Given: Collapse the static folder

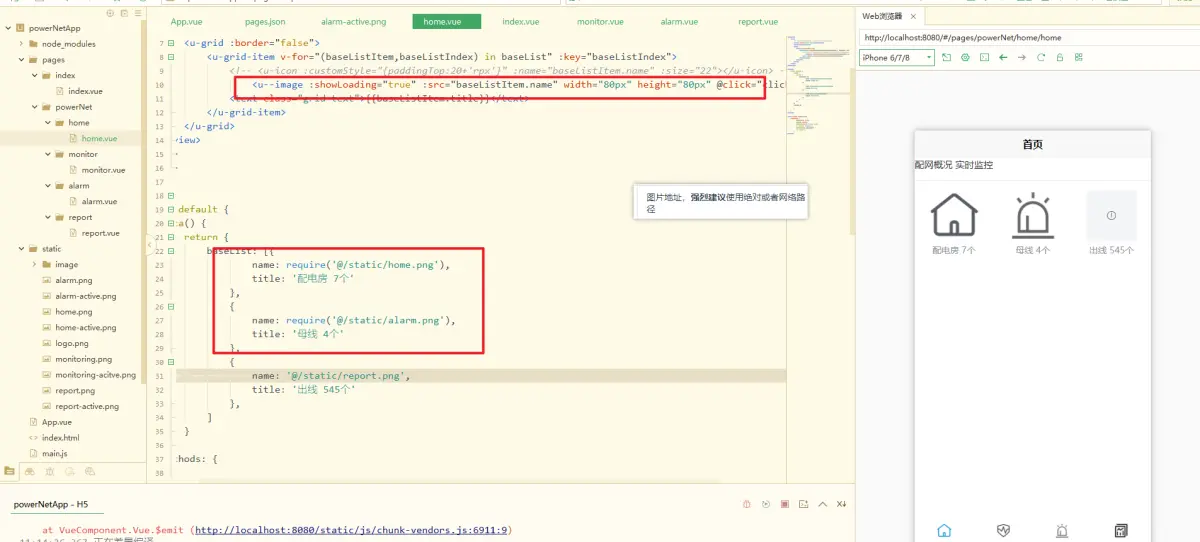Looking at the screenshot, I should (x=20, y=249).
